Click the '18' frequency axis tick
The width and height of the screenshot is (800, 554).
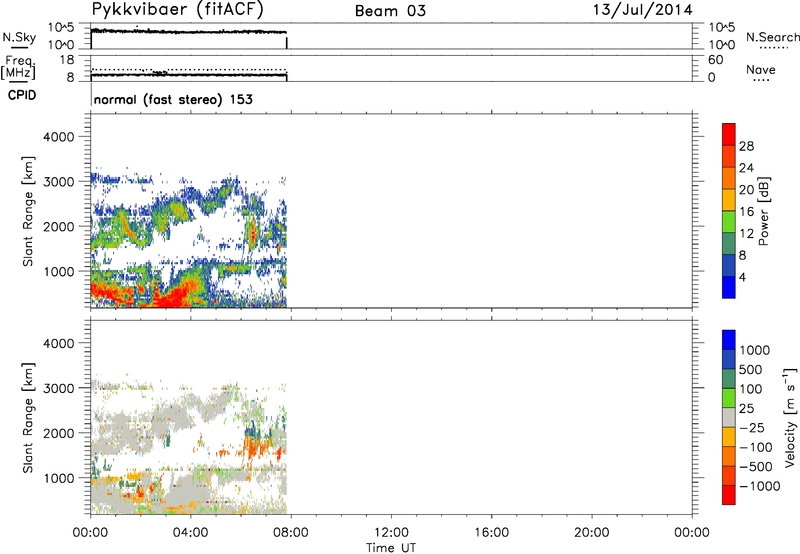[x=67, y=59]
